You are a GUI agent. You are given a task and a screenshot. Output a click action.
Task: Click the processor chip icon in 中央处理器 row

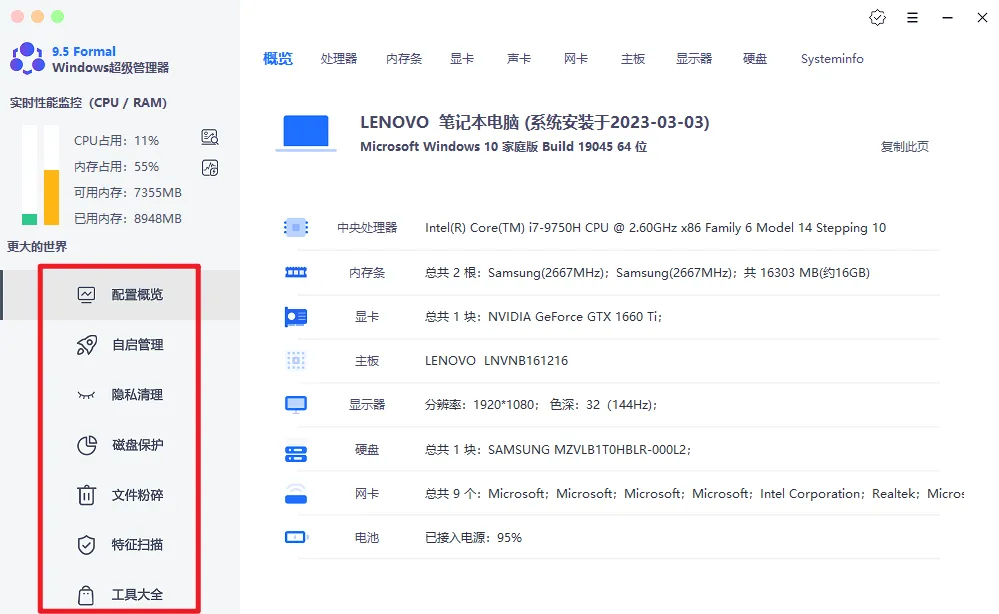coord(296,227)
